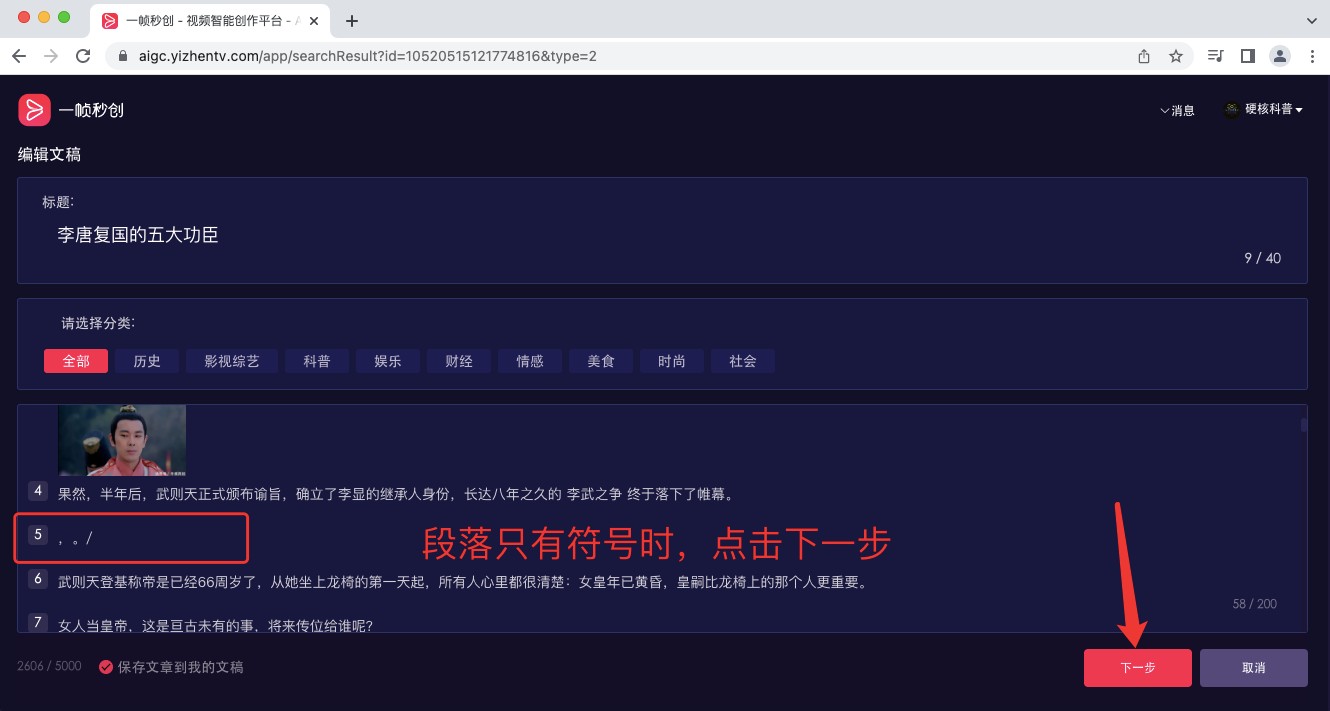
Task: Open the Chrome profile avatar
Action: [x=1279, y=56]
